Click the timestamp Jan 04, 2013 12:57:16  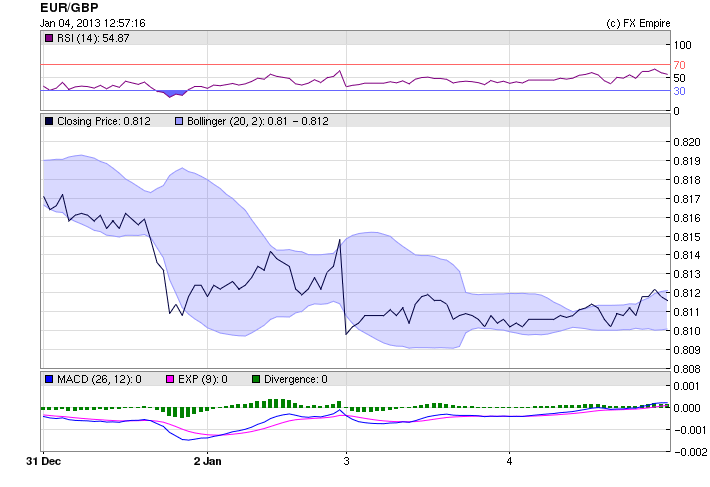92,23
